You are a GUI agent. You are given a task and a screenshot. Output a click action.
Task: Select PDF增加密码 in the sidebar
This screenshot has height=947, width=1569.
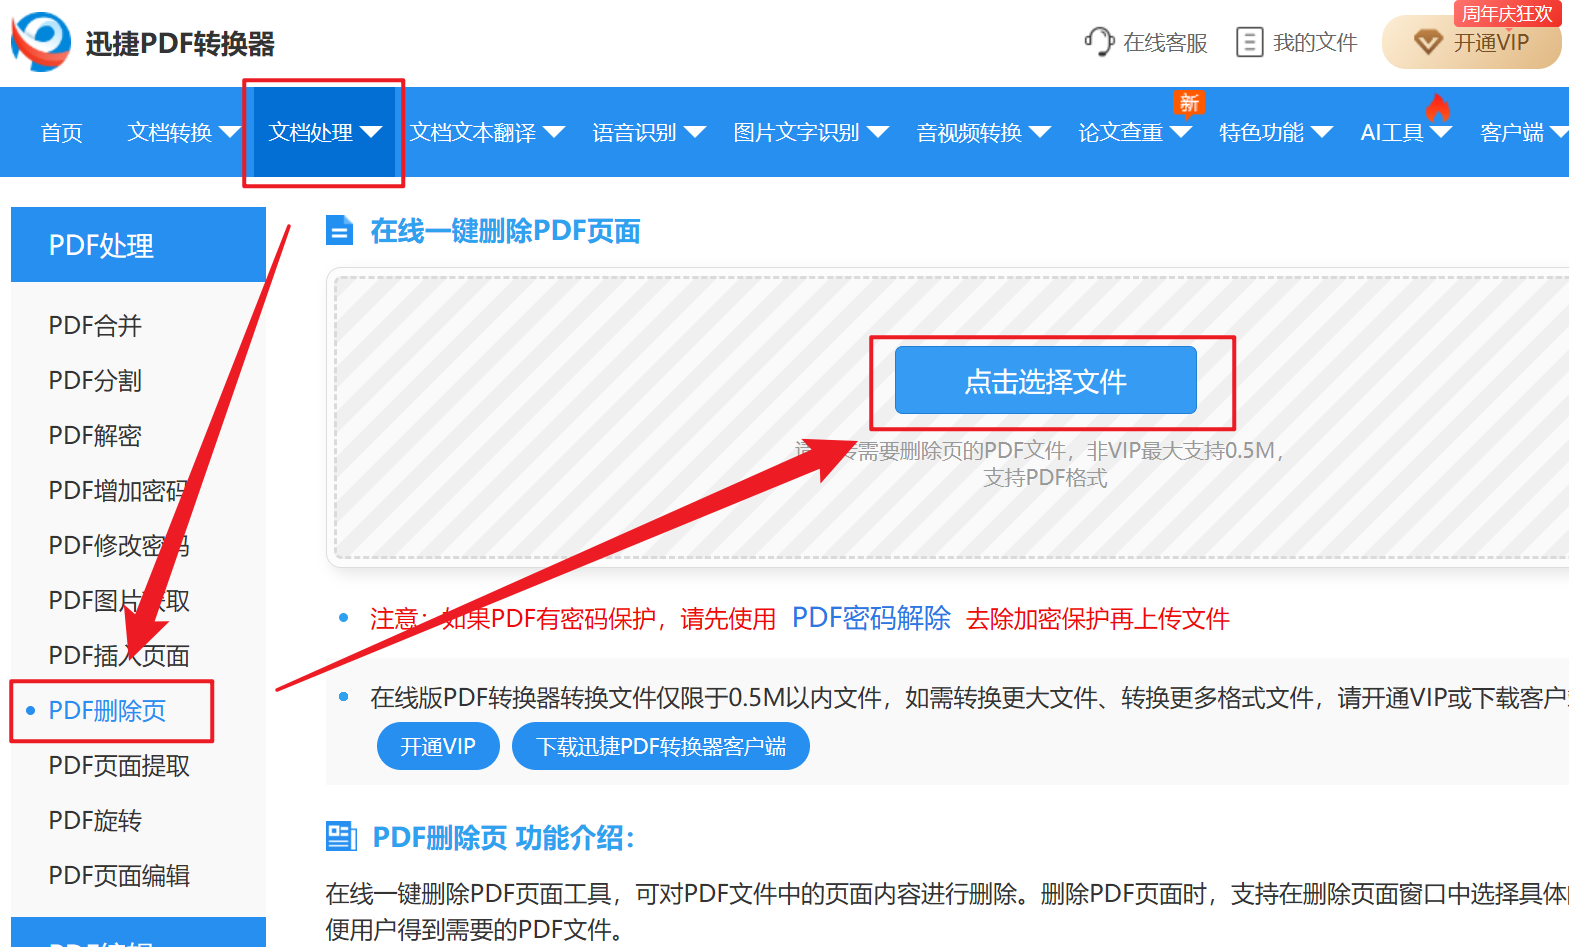pyautogui.click(x=118, y=490)
